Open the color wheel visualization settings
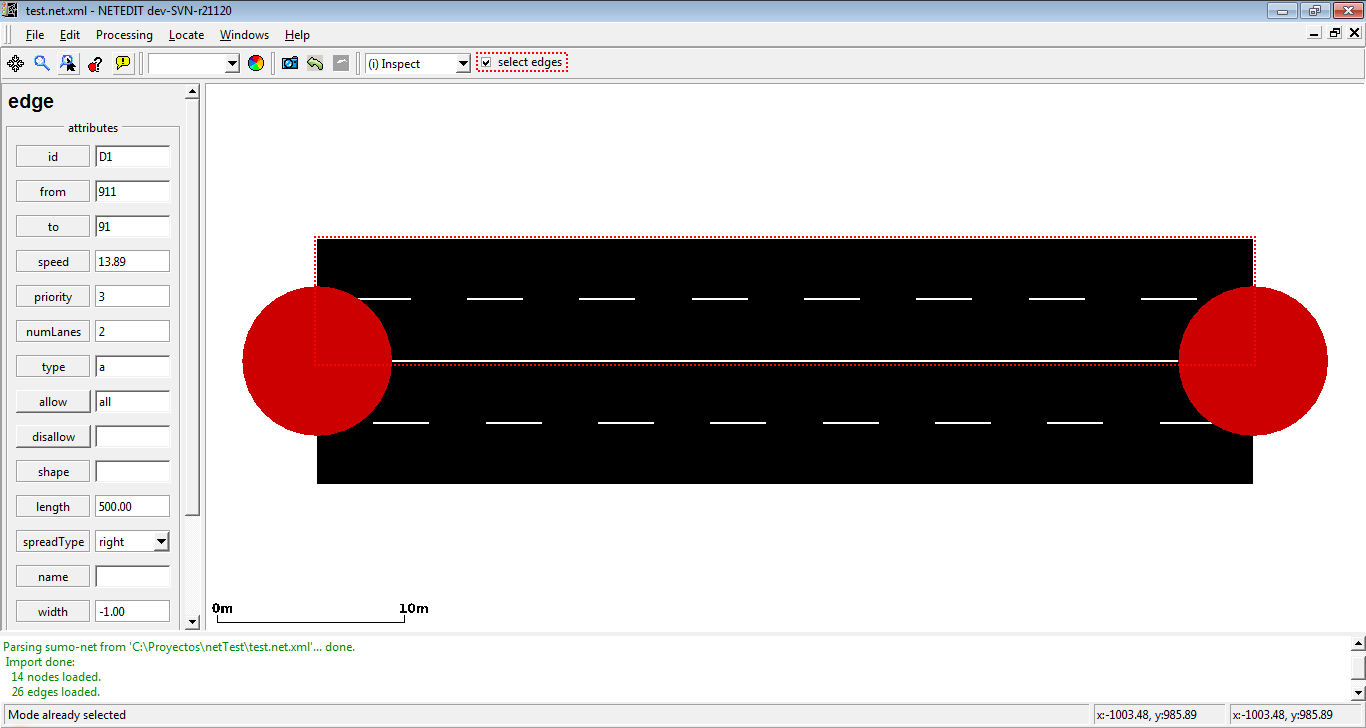Viewport: 1366px width, 728px height. pyautogui.click(x=256, y=63)
